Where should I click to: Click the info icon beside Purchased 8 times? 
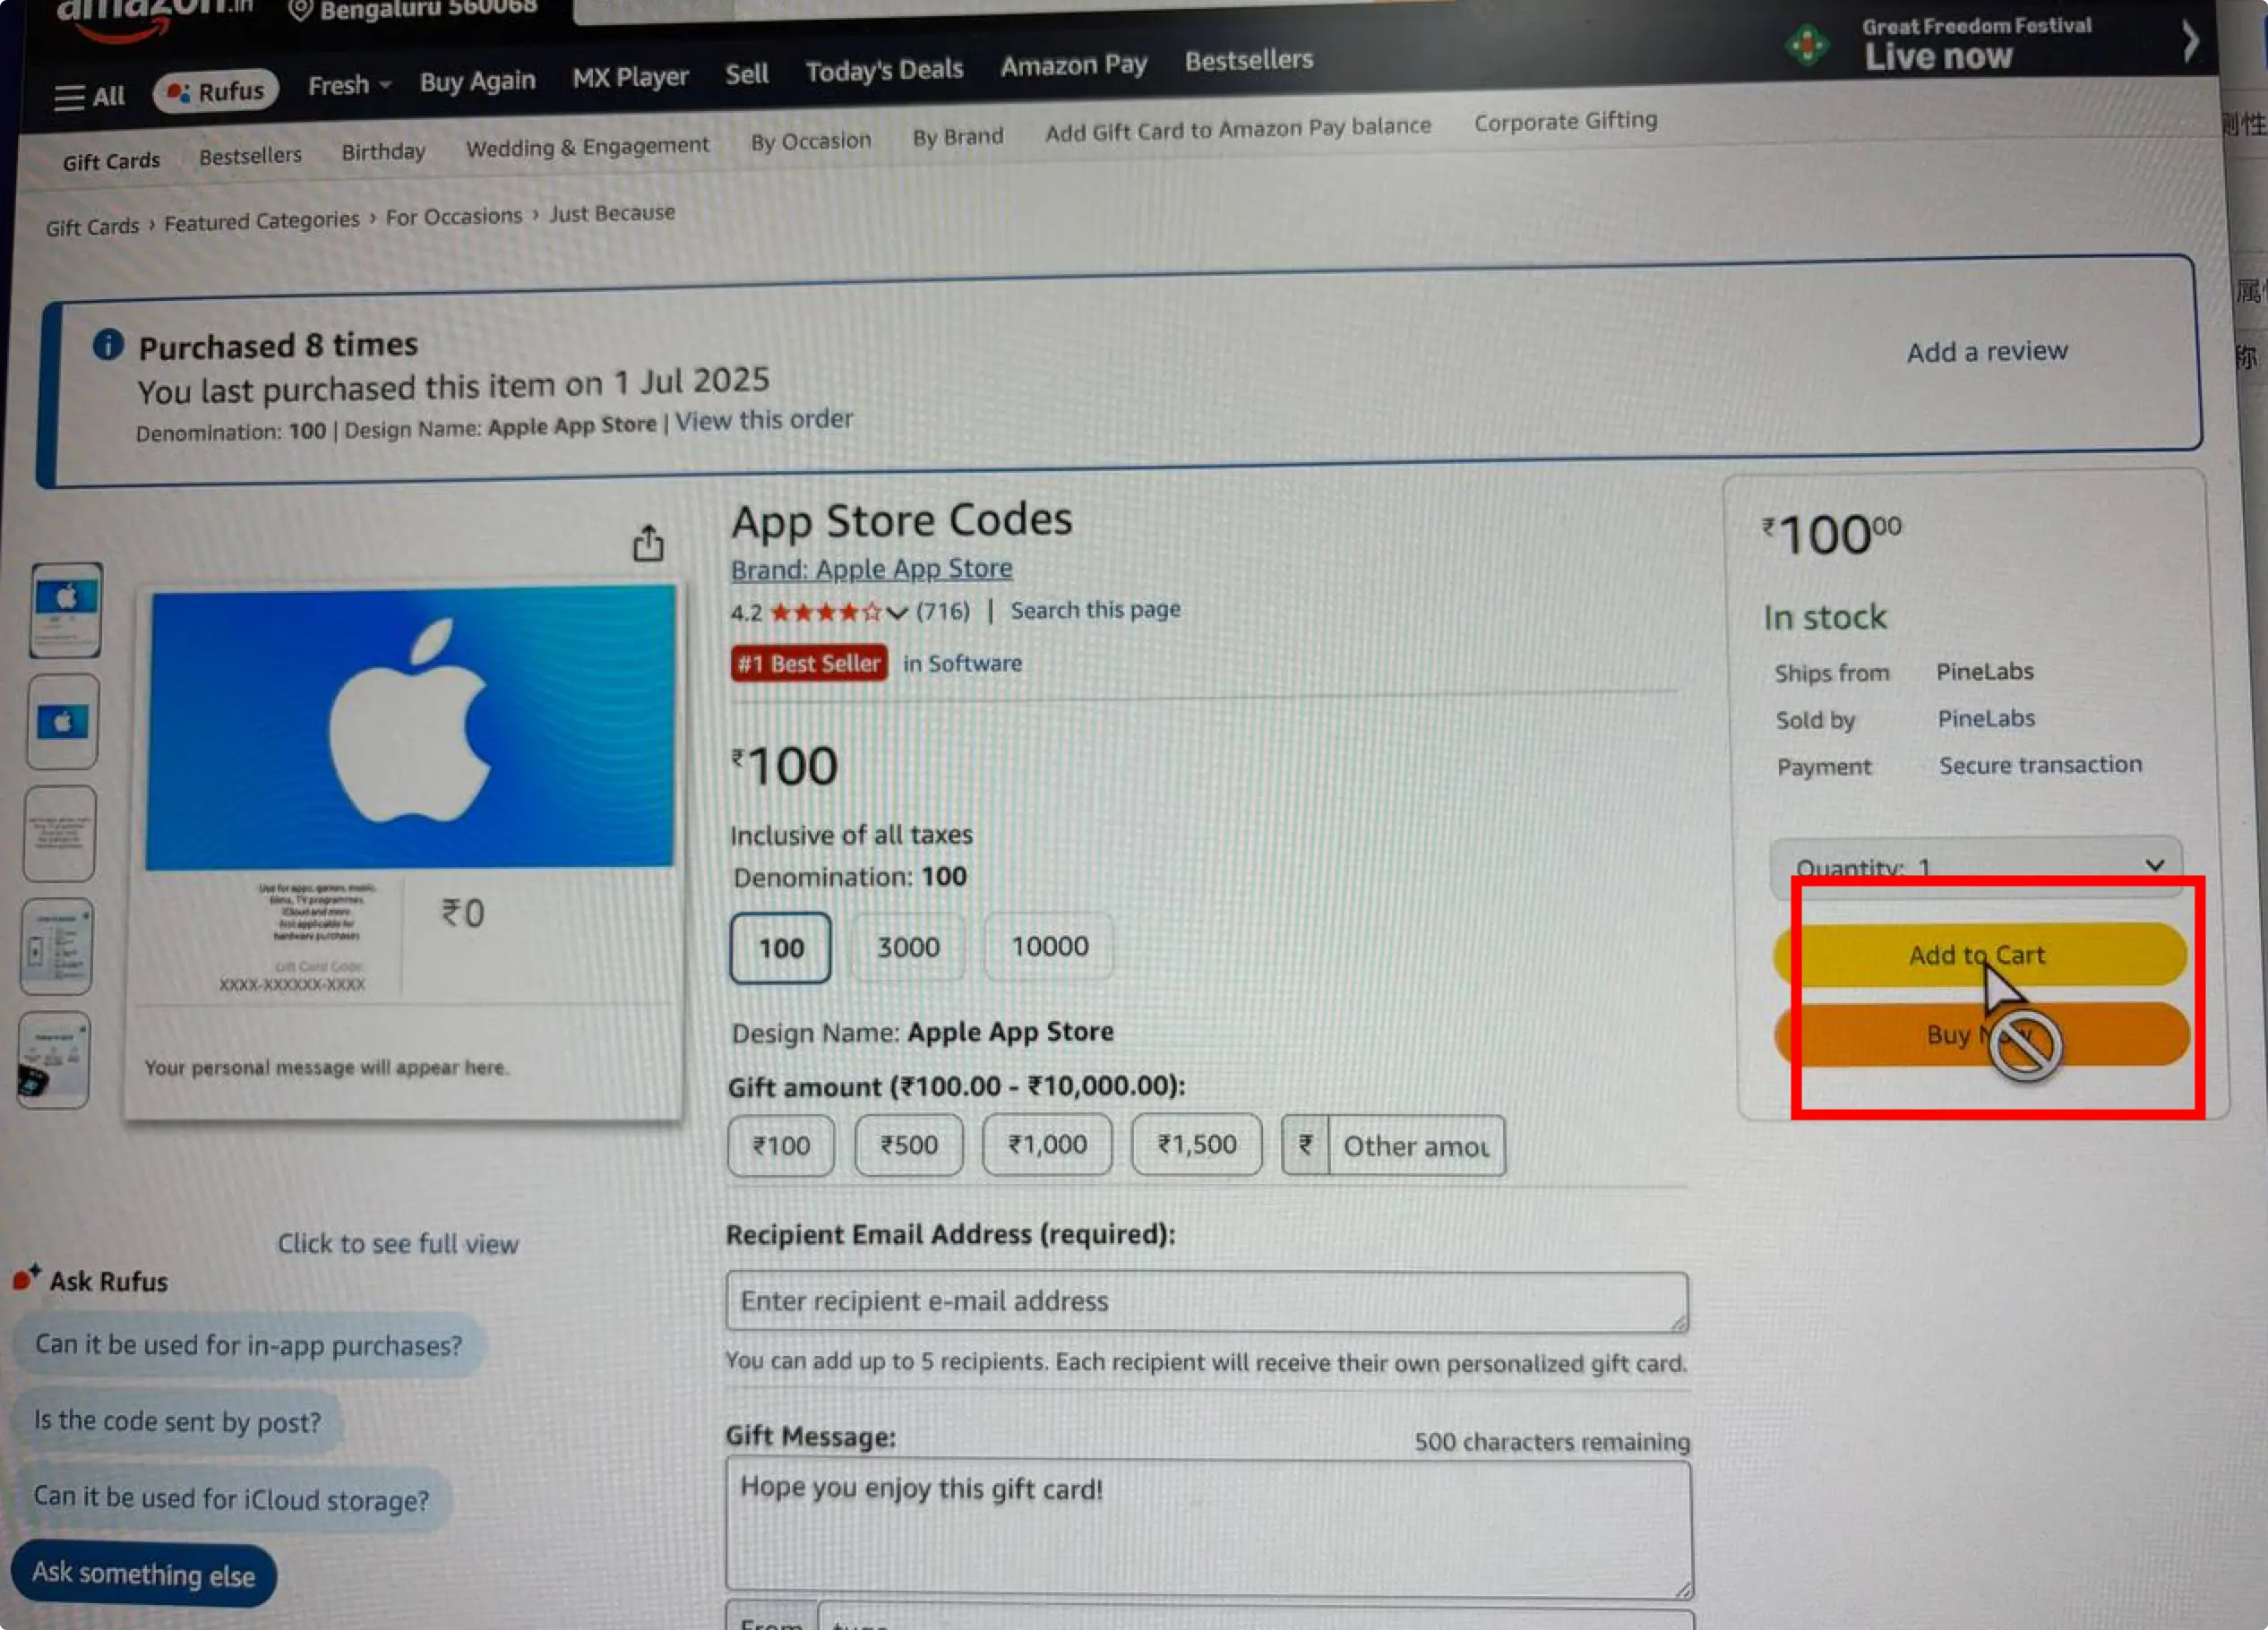pos(108,345)
